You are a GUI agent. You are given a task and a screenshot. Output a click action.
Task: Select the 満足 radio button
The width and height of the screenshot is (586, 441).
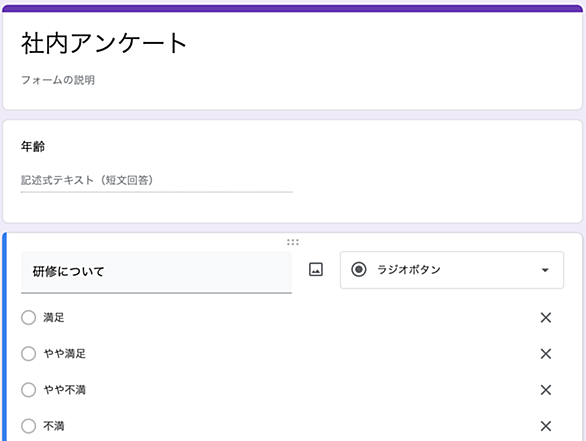coord(28,318)
